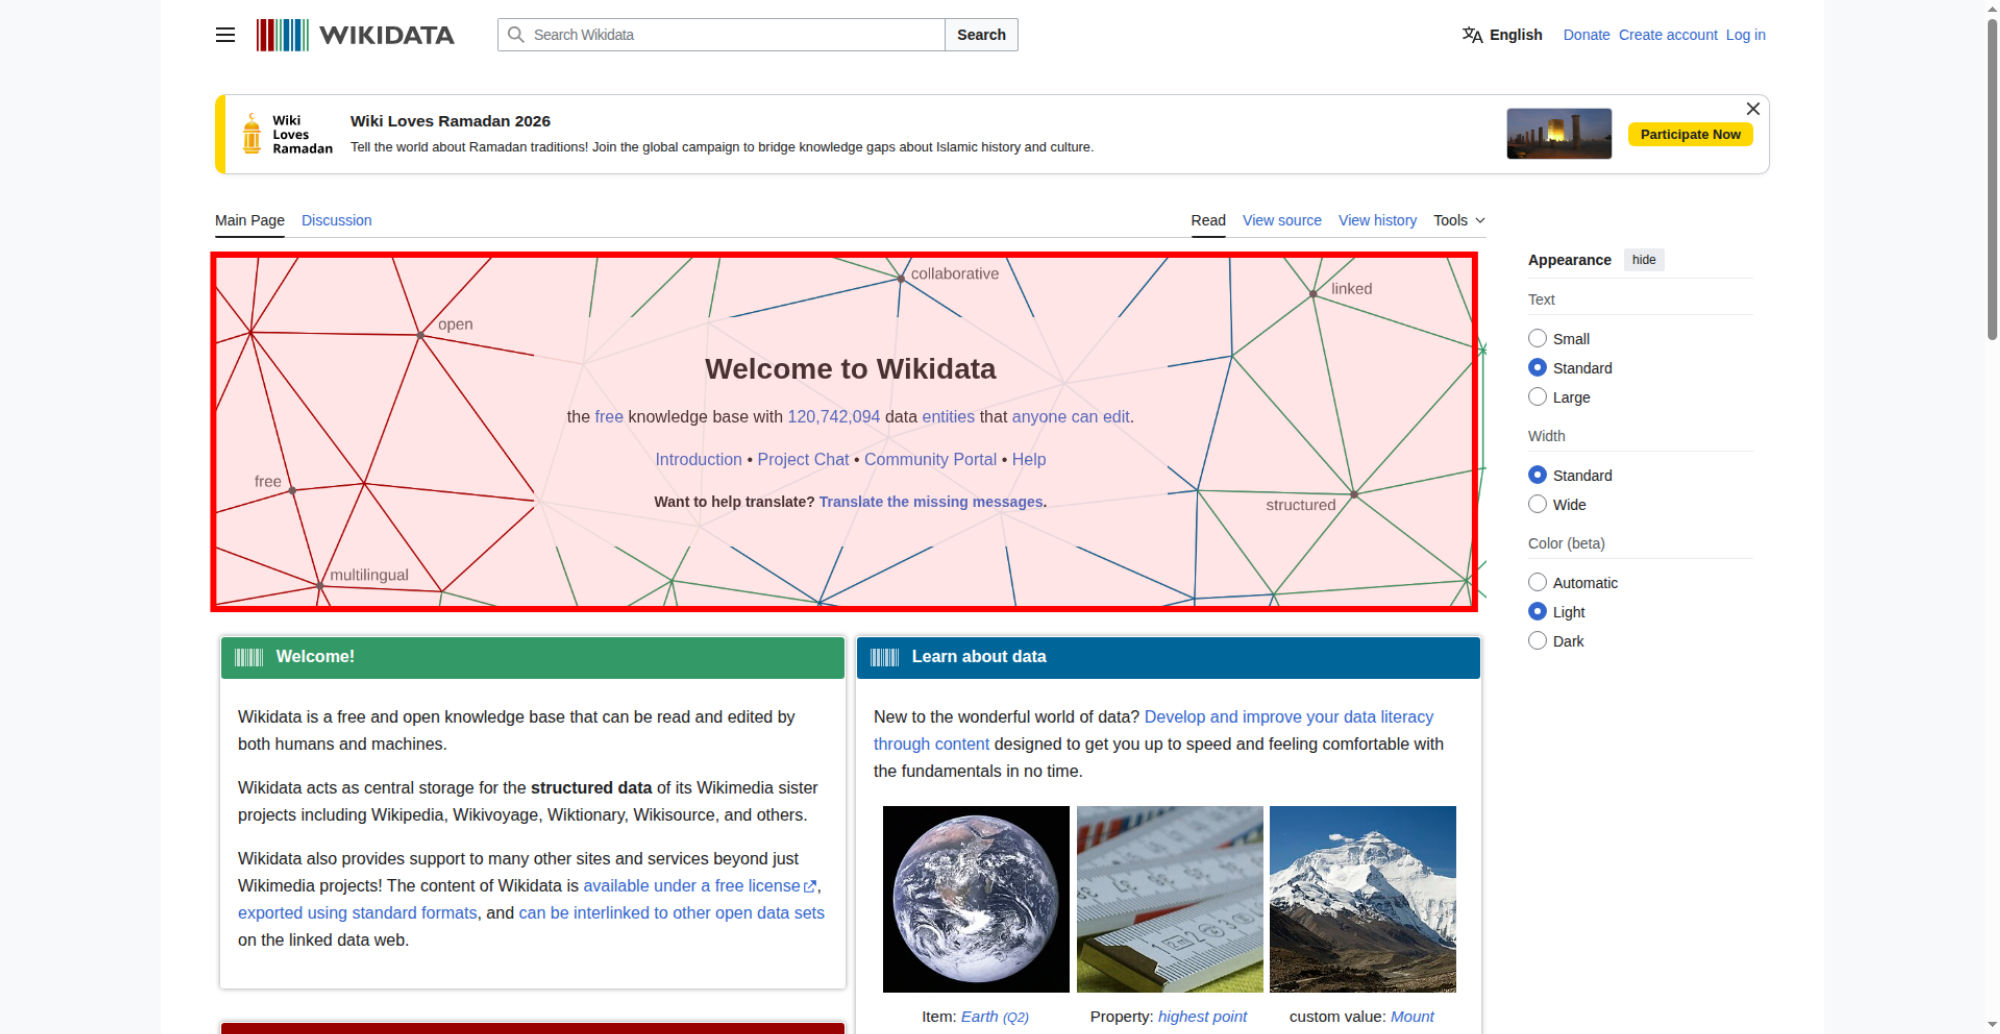Open the Earth image thumbnail
This screenshot has width=2000, height=1034.
[975, 898]
